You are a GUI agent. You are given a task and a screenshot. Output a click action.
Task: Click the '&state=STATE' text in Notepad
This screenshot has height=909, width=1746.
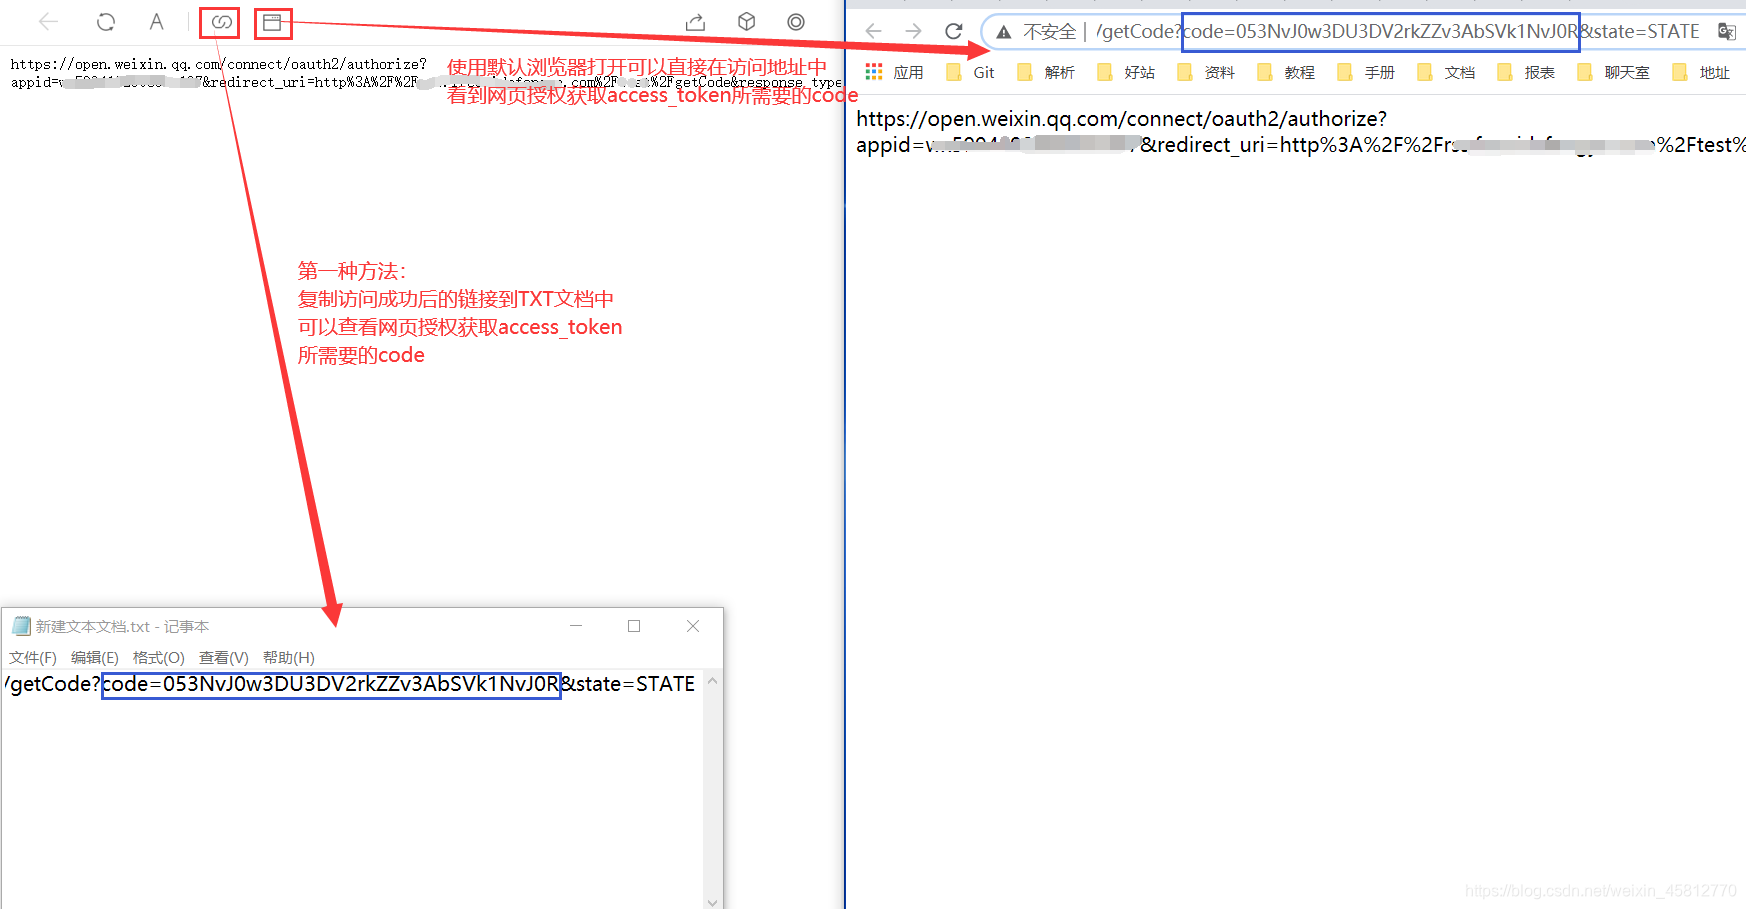(628, 684)
